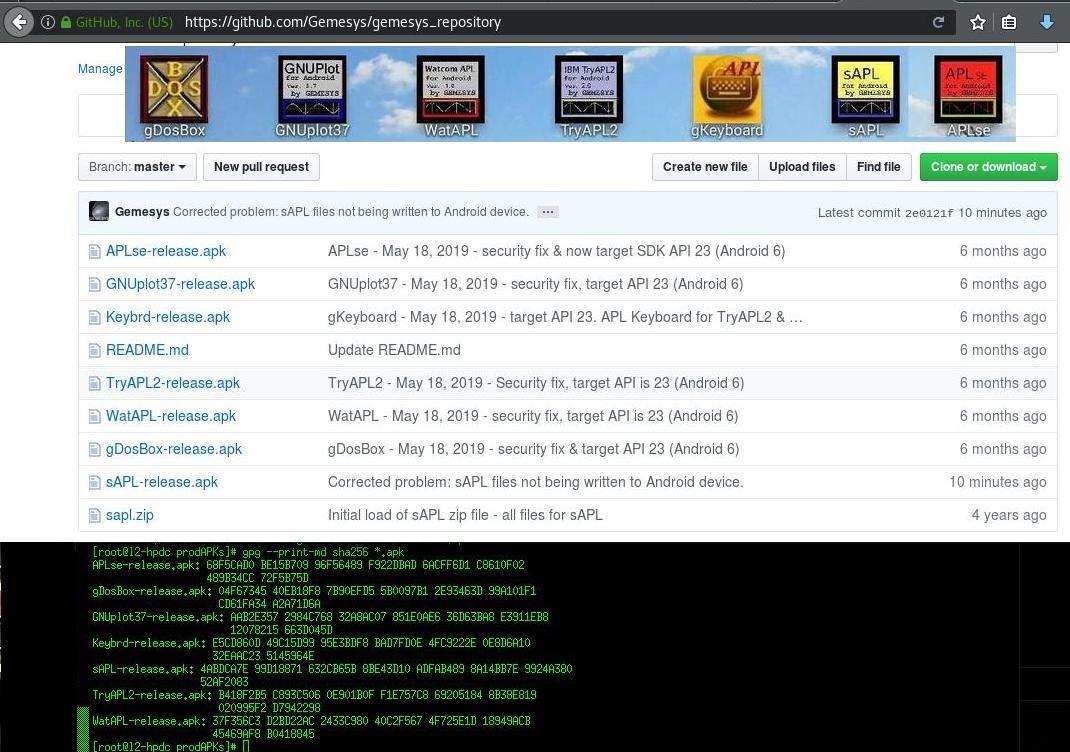Click file icon beside GNUplot37-release.apk
Viewport: 1070px width, 752px height.
(94, 285)
